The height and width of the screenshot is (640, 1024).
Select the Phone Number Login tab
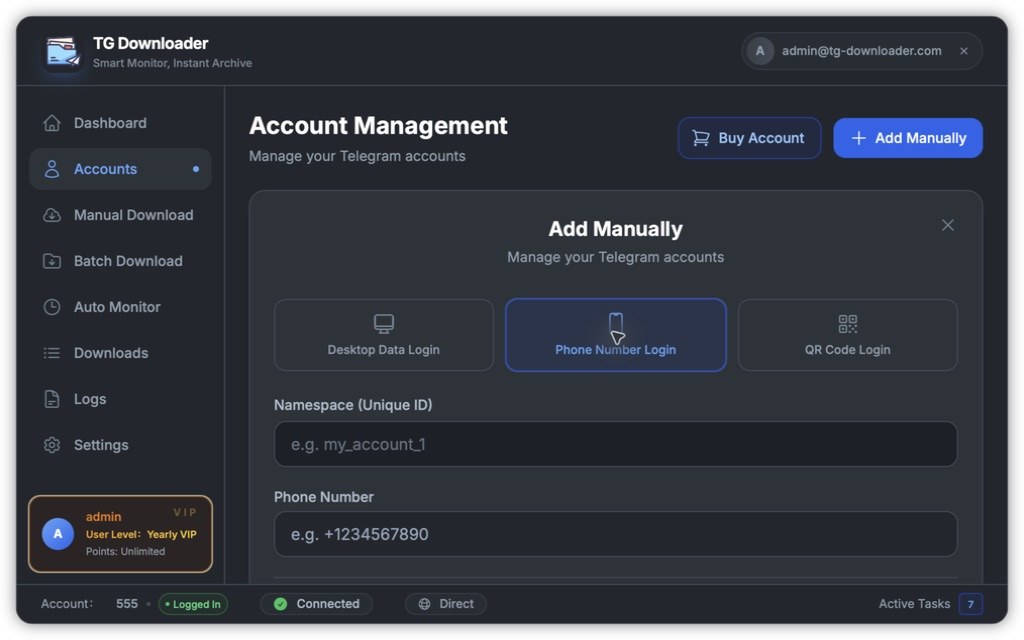pos(616,335)
